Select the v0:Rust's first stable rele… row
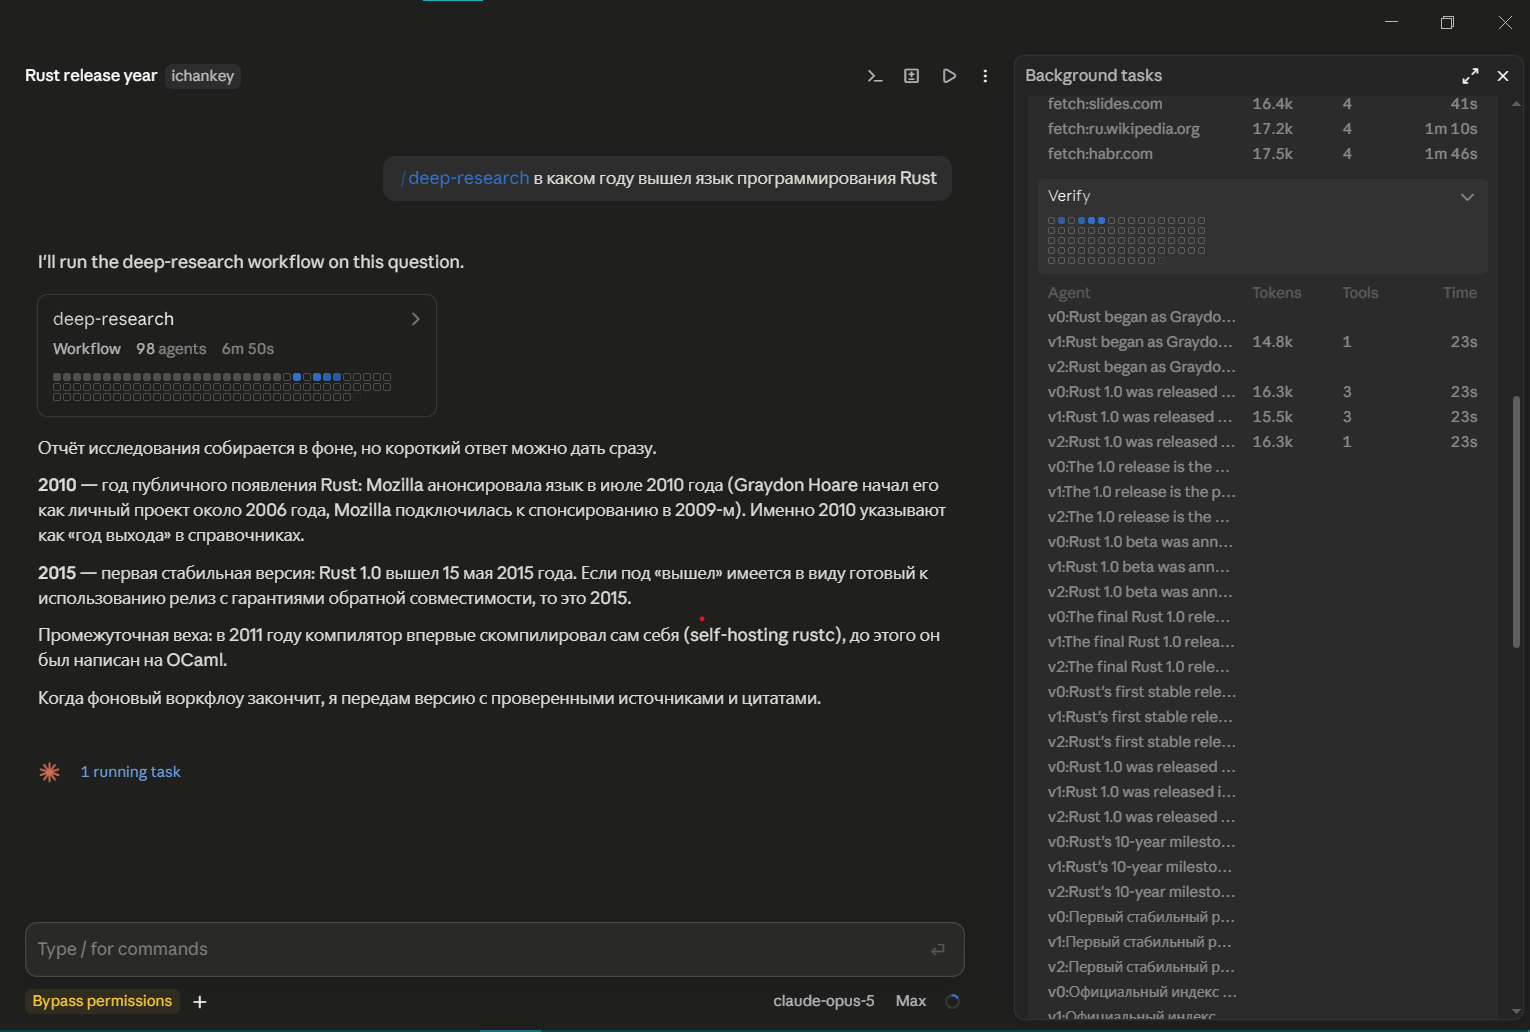The width and height of the screenshot is (1530, 1032). [1263, 692]
